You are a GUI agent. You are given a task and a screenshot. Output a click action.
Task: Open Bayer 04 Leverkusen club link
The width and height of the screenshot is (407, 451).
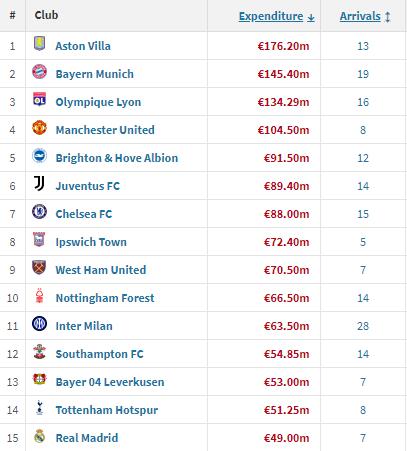[x=110, y=382]
